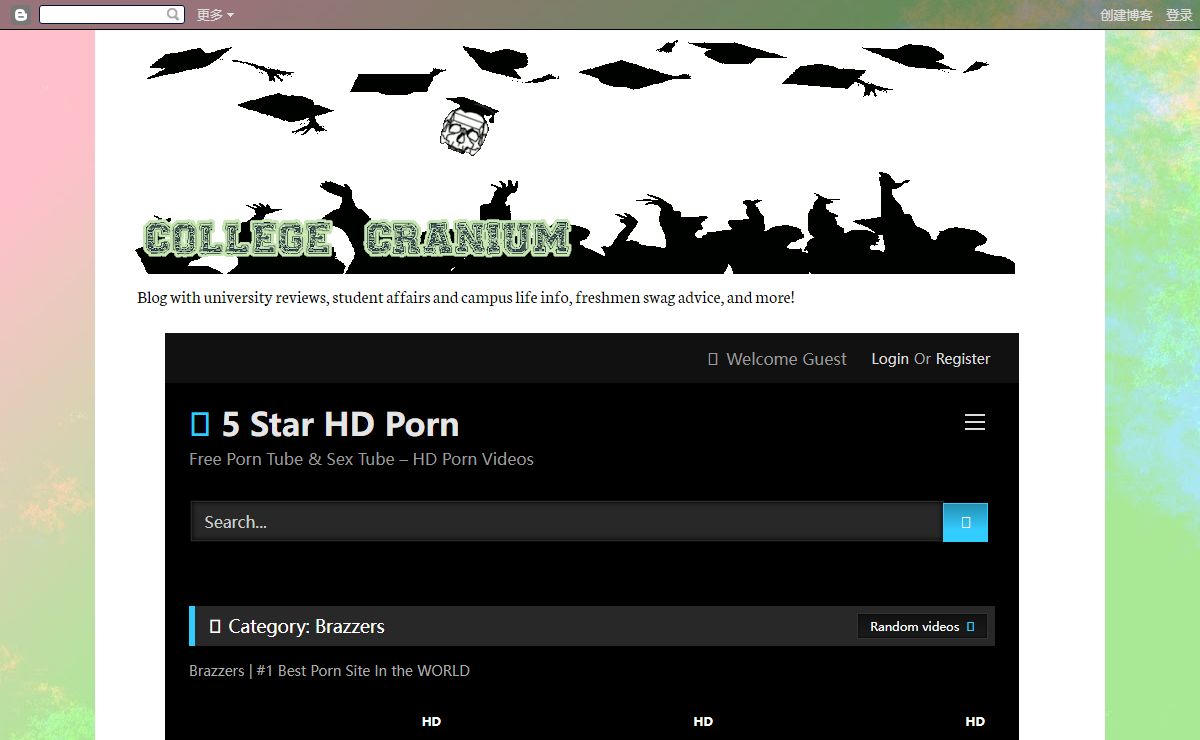Click the Random videos button
This screenshot has height=740, width=1200.
coord(922,627)
